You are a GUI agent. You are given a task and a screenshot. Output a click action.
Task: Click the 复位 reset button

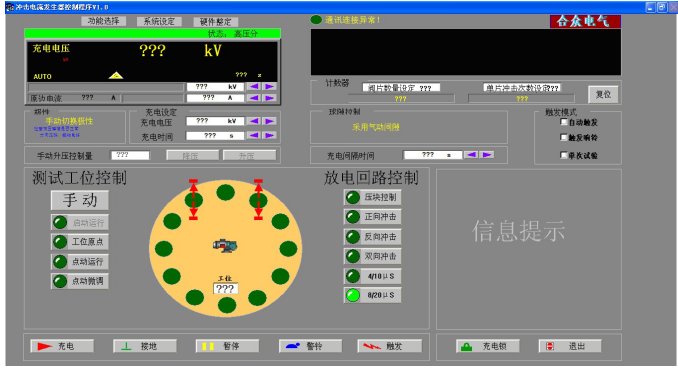coord(603,94)
